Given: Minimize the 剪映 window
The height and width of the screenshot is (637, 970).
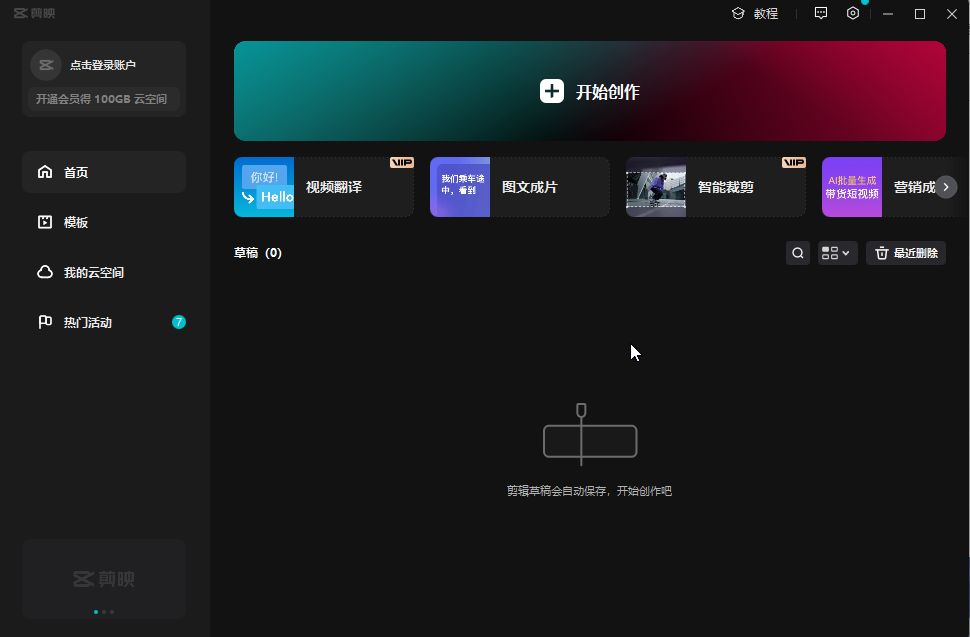Looking at the screenshot, I should 888,14.
